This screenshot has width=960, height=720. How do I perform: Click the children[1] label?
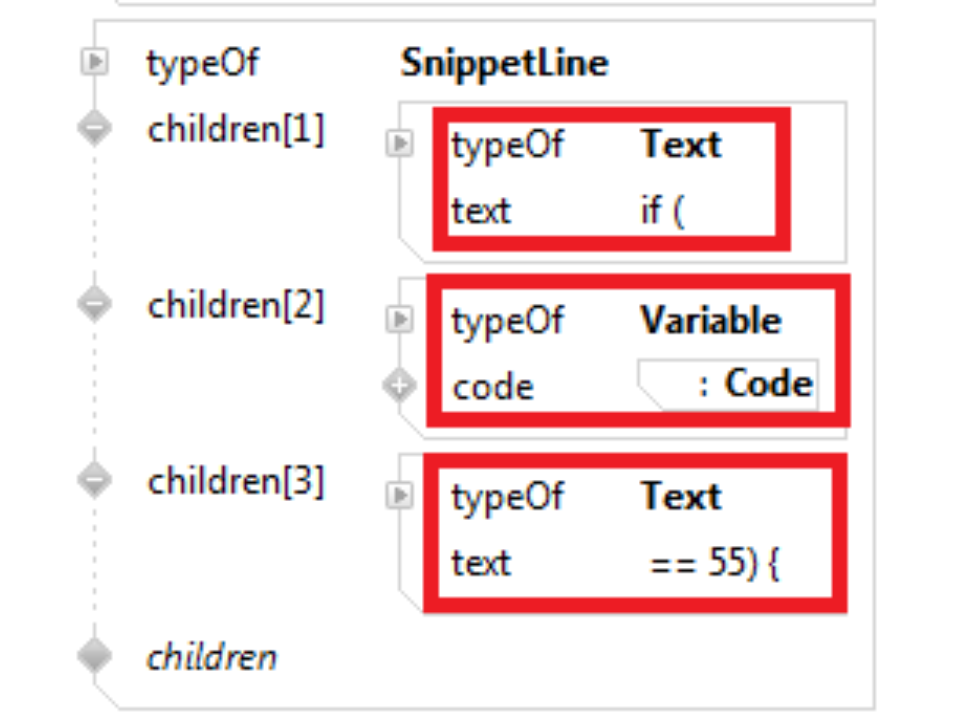pyautogui.click(x=236, y=130)
